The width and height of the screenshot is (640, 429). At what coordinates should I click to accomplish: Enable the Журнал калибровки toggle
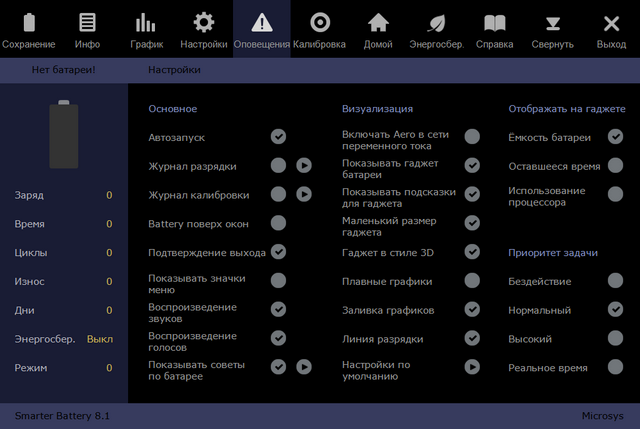[278, 194]
